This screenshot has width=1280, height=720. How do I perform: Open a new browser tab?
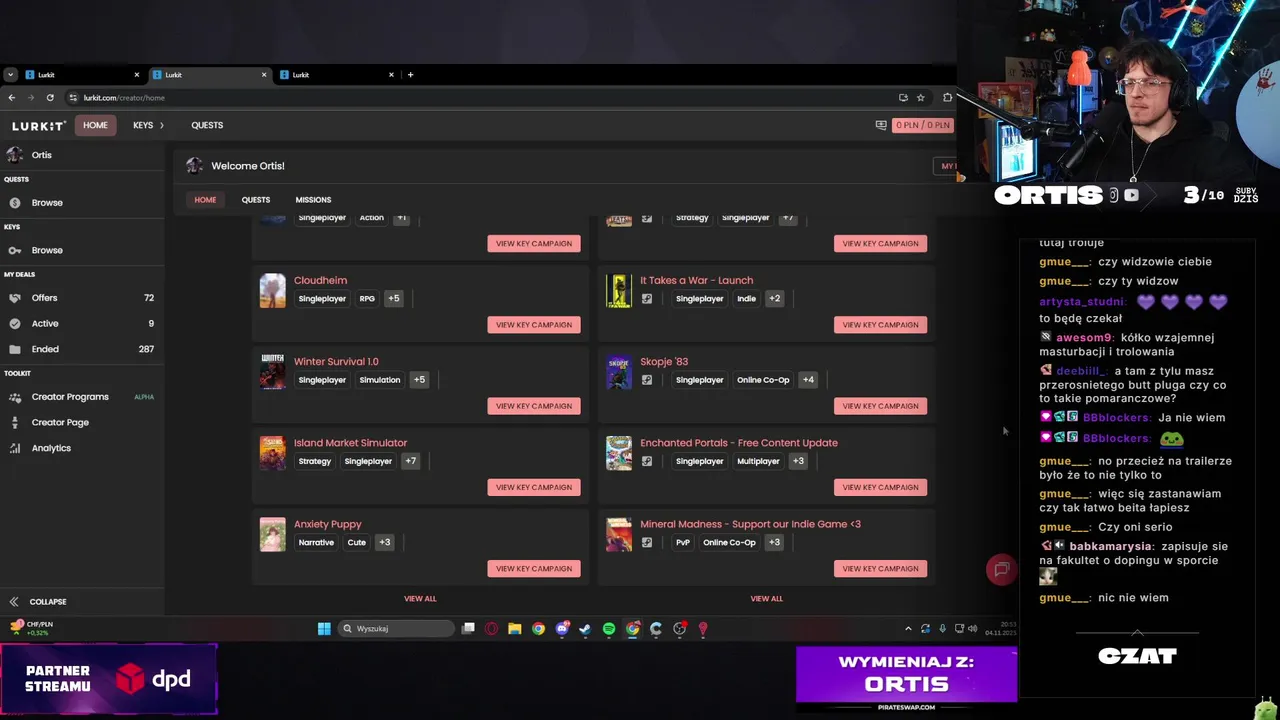410,75
